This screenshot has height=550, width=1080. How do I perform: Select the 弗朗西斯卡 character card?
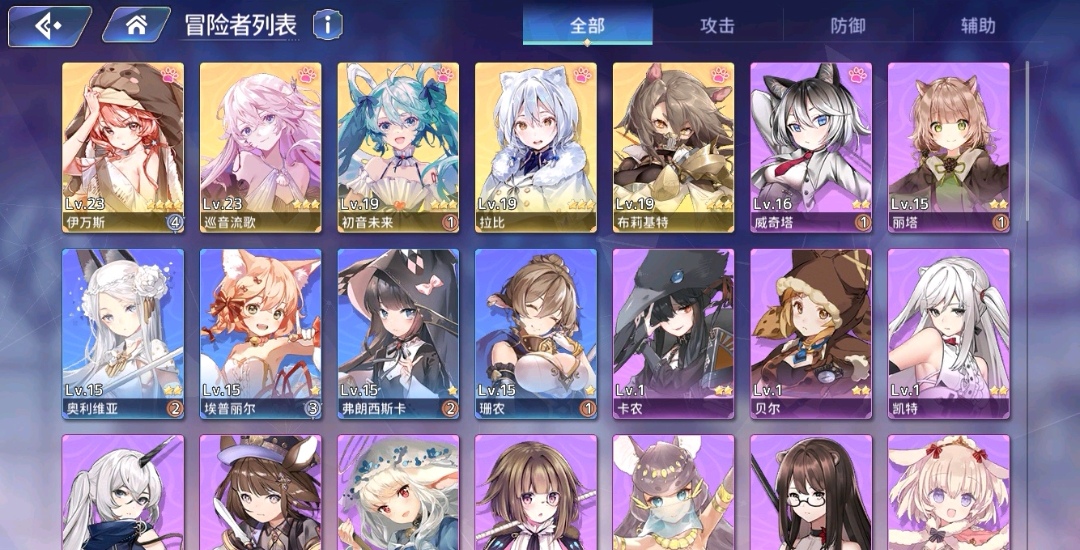coord(398,334)
